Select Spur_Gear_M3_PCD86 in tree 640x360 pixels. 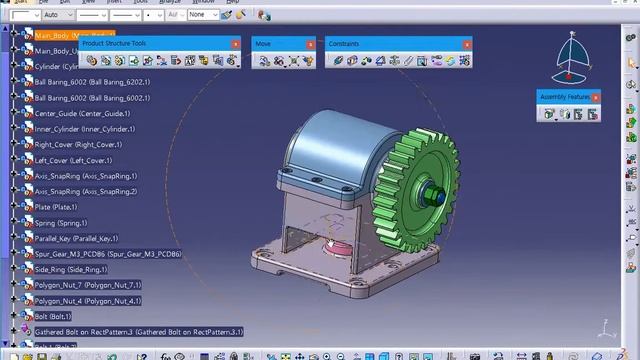[108, 254]
